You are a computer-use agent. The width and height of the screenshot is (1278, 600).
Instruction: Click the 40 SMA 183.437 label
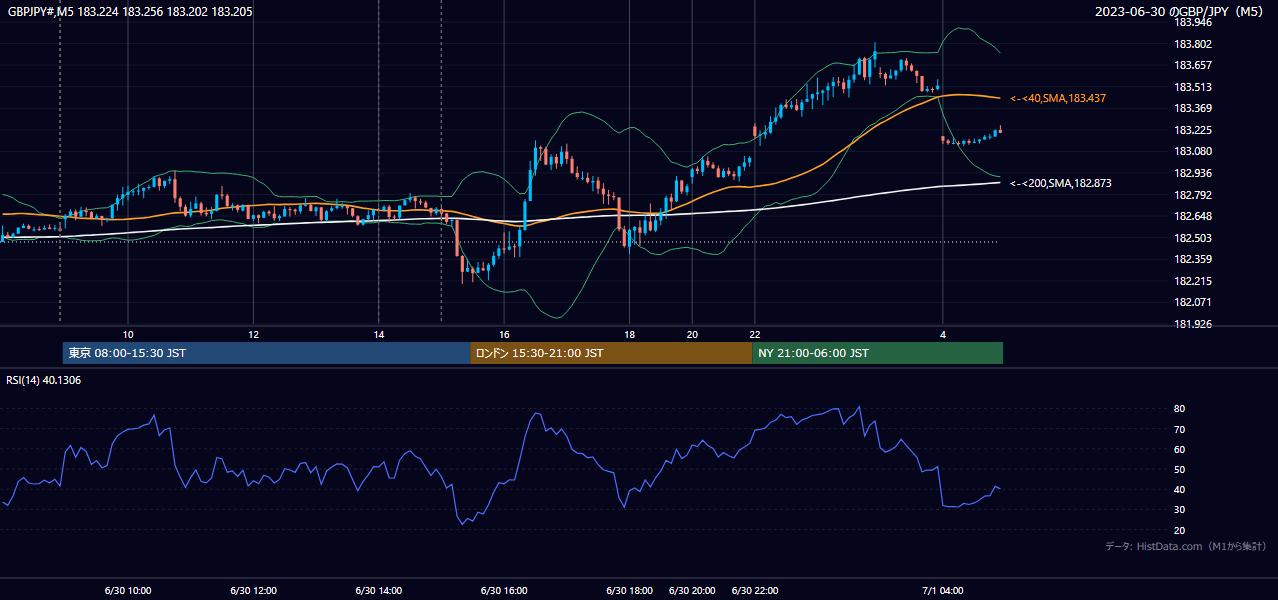click(x=1057, y=98)
